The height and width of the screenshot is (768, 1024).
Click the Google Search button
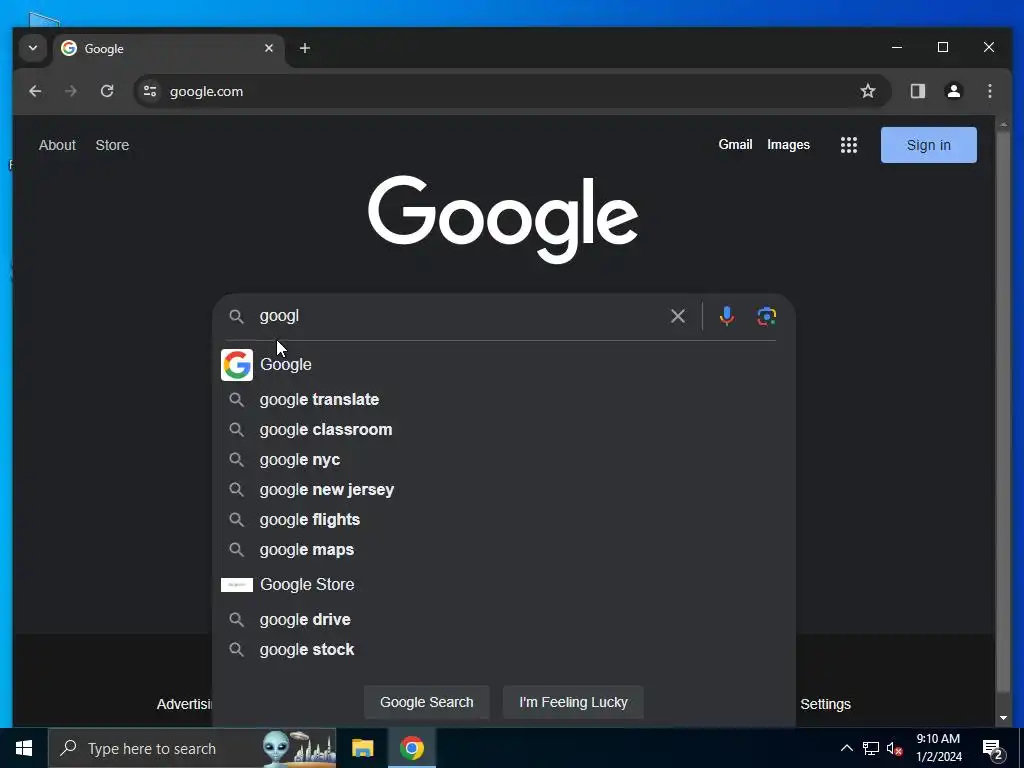coord(426,702)
